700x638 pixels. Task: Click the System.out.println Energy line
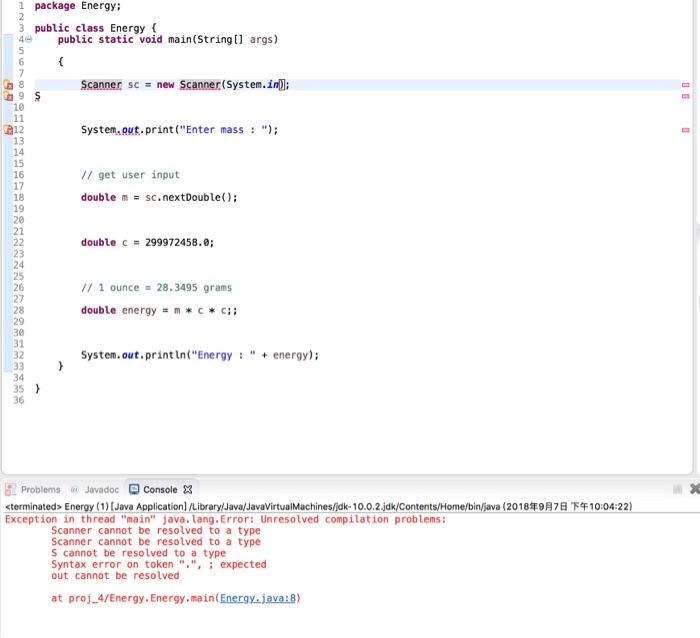(200, 355)
